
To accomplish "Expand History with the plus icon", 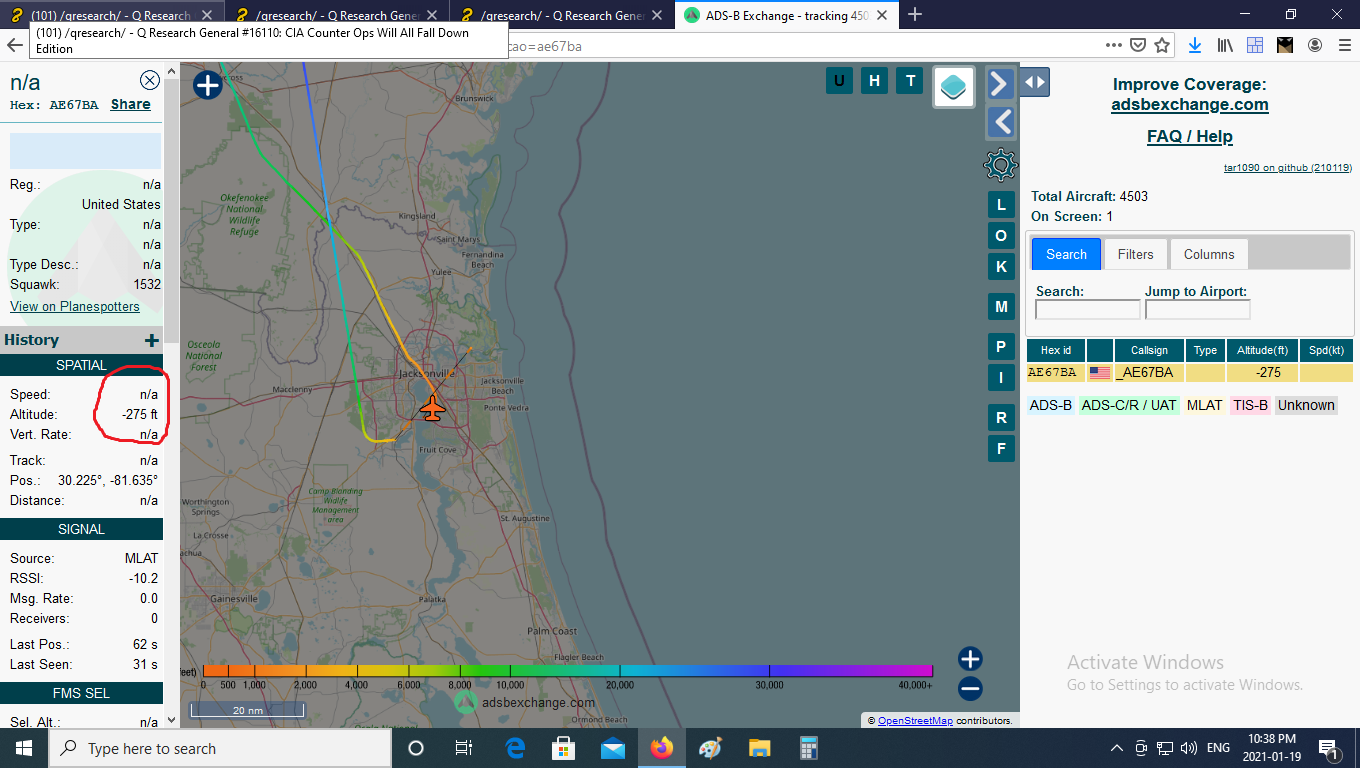I will (x=152, y=341).
